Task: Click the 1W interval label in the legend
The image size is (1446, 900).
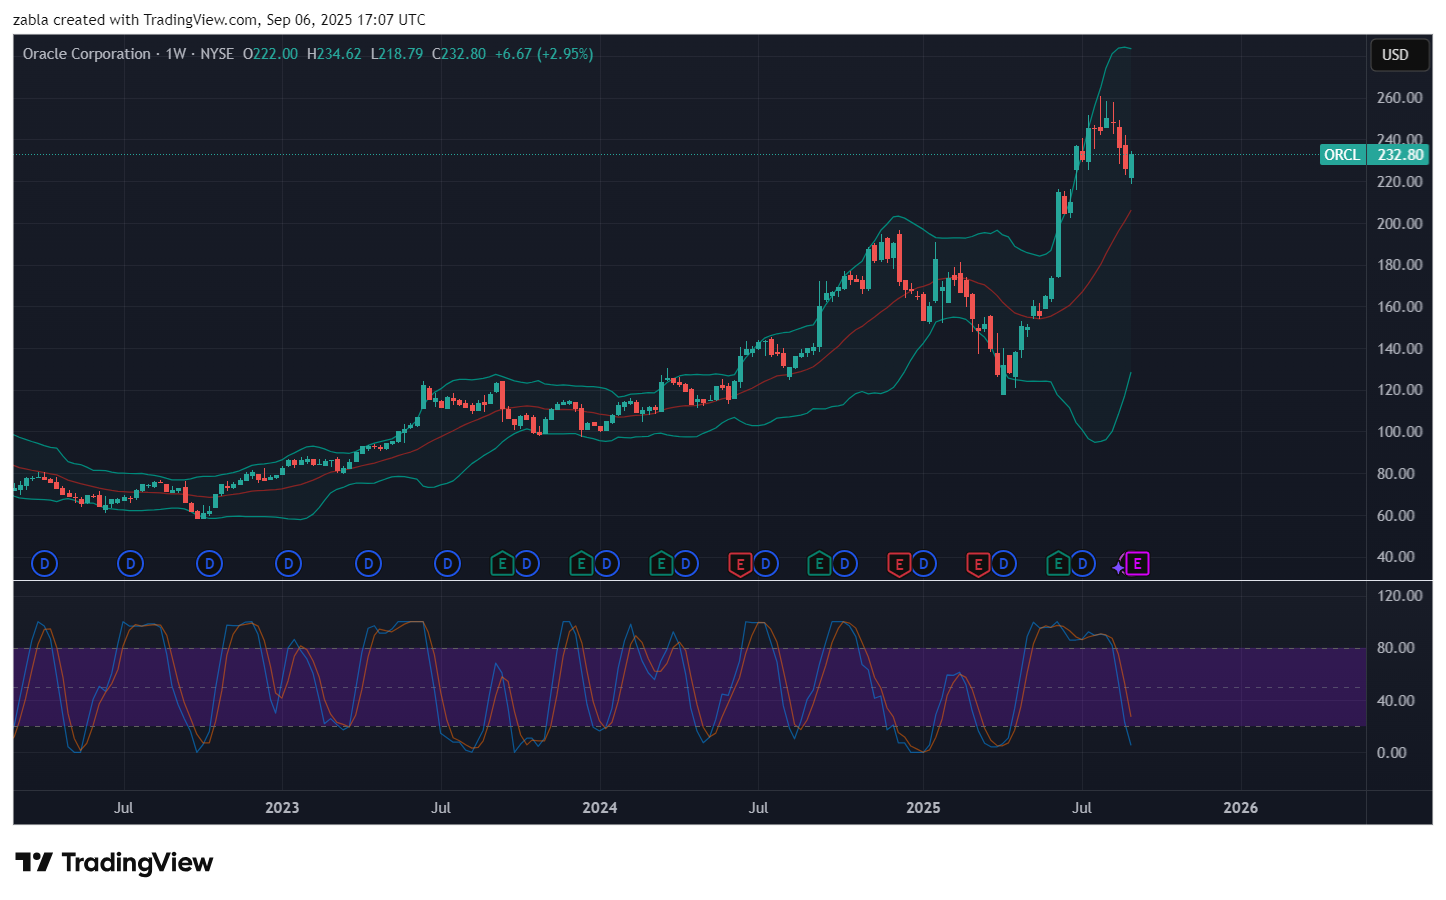Action: (x=176, y=54)
